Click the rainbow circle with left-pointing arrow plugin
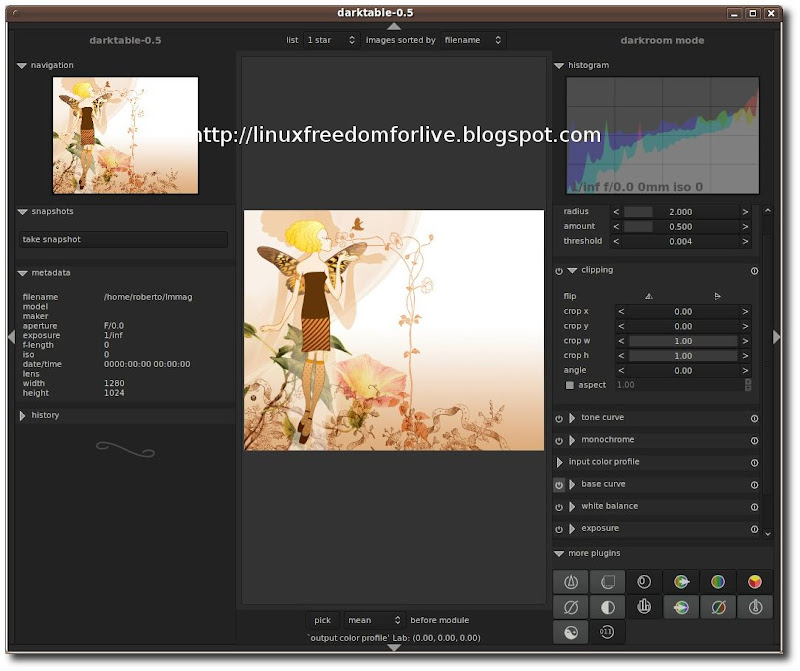 point(681,607)
